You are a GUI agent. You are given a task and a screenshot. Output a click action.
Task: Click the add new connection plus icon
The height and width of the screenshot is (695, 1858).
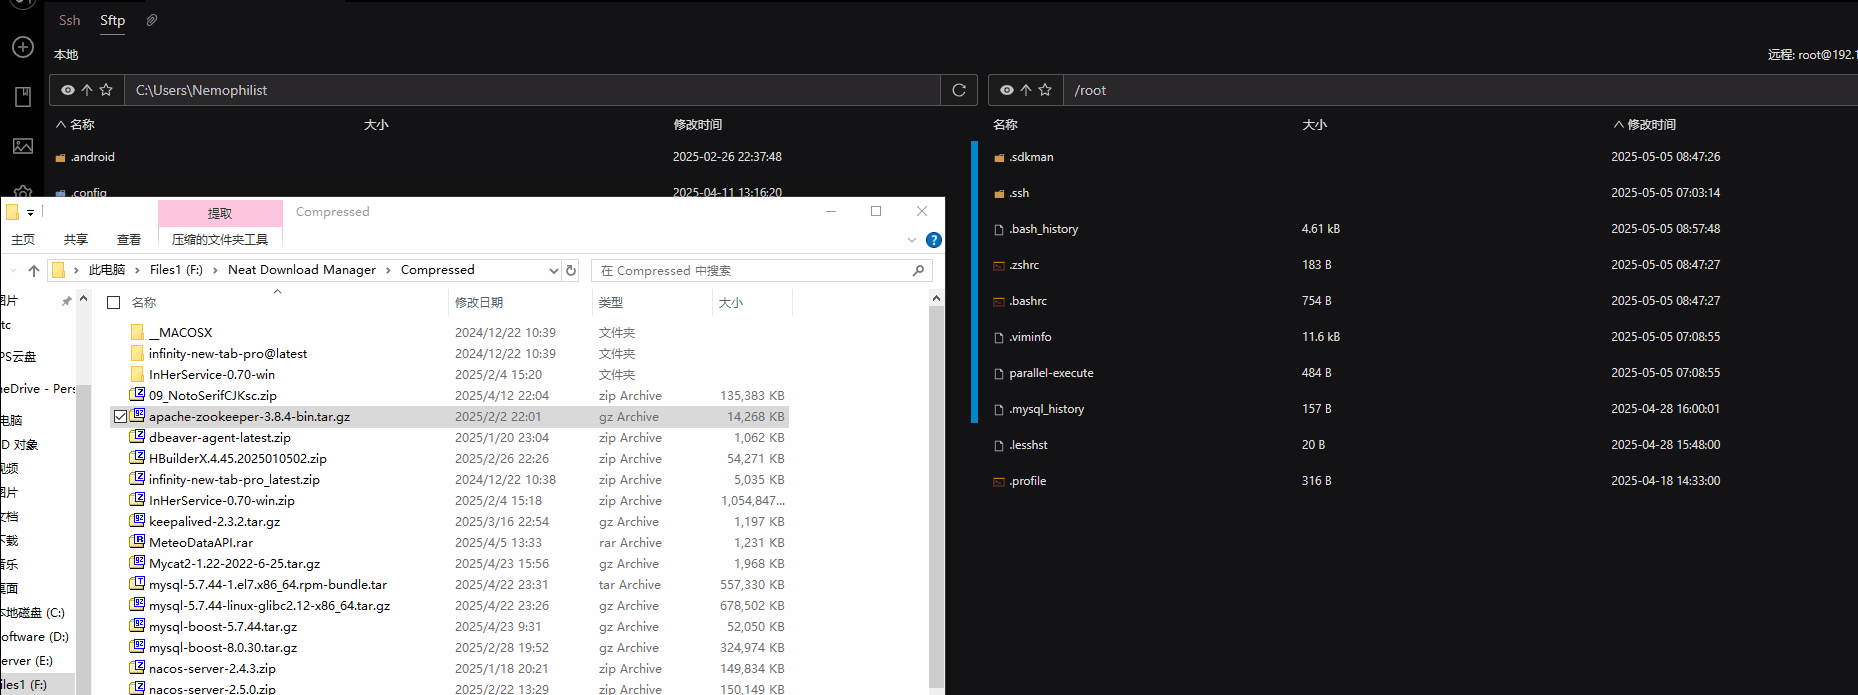coord(23,47)
